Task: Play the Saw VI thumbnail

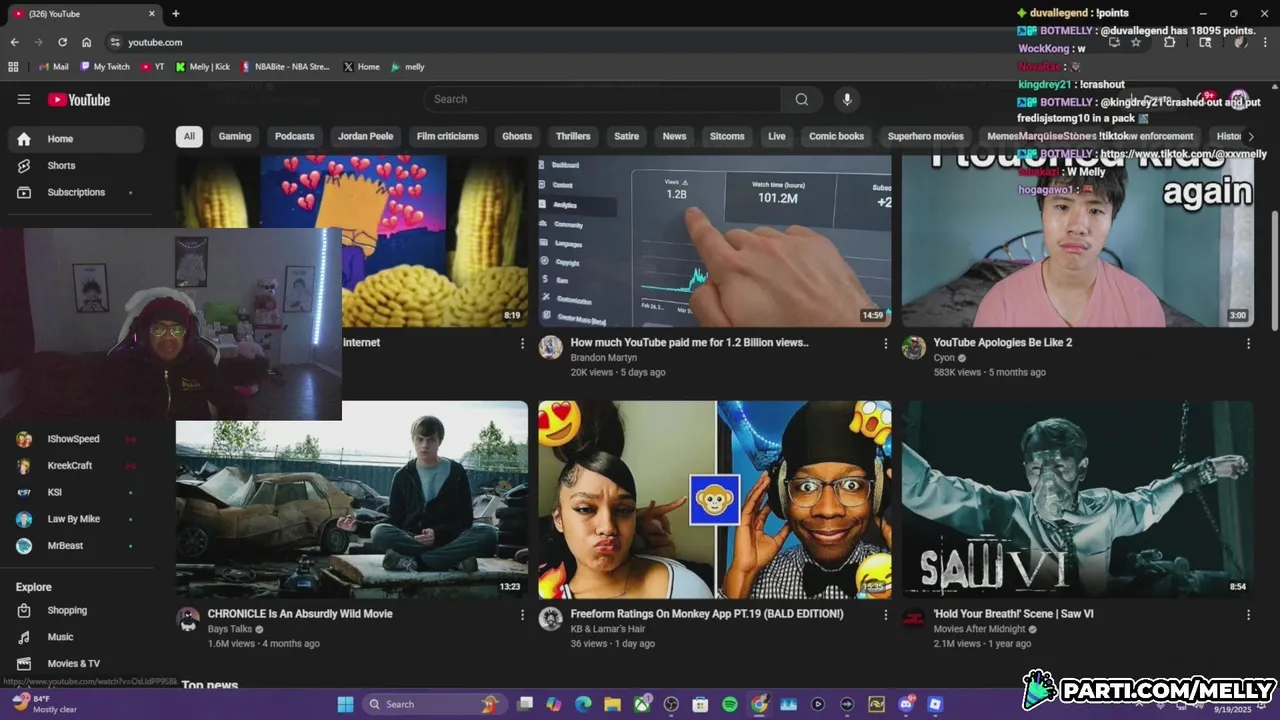Action: (x=1077, y=499)
